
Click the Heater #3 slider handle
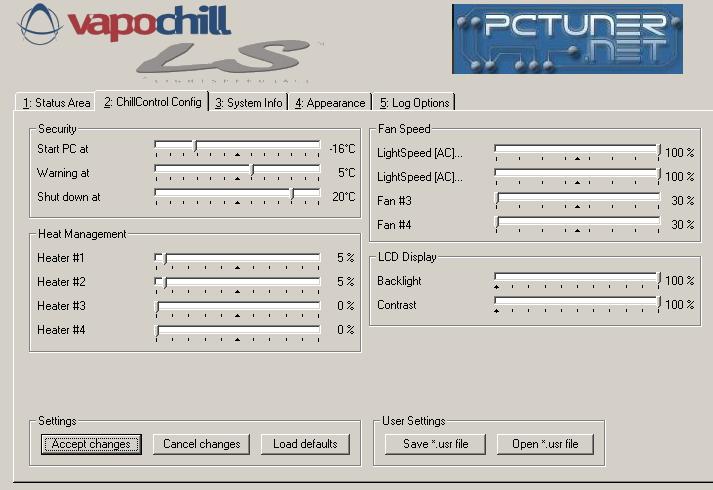click(157, 307)
